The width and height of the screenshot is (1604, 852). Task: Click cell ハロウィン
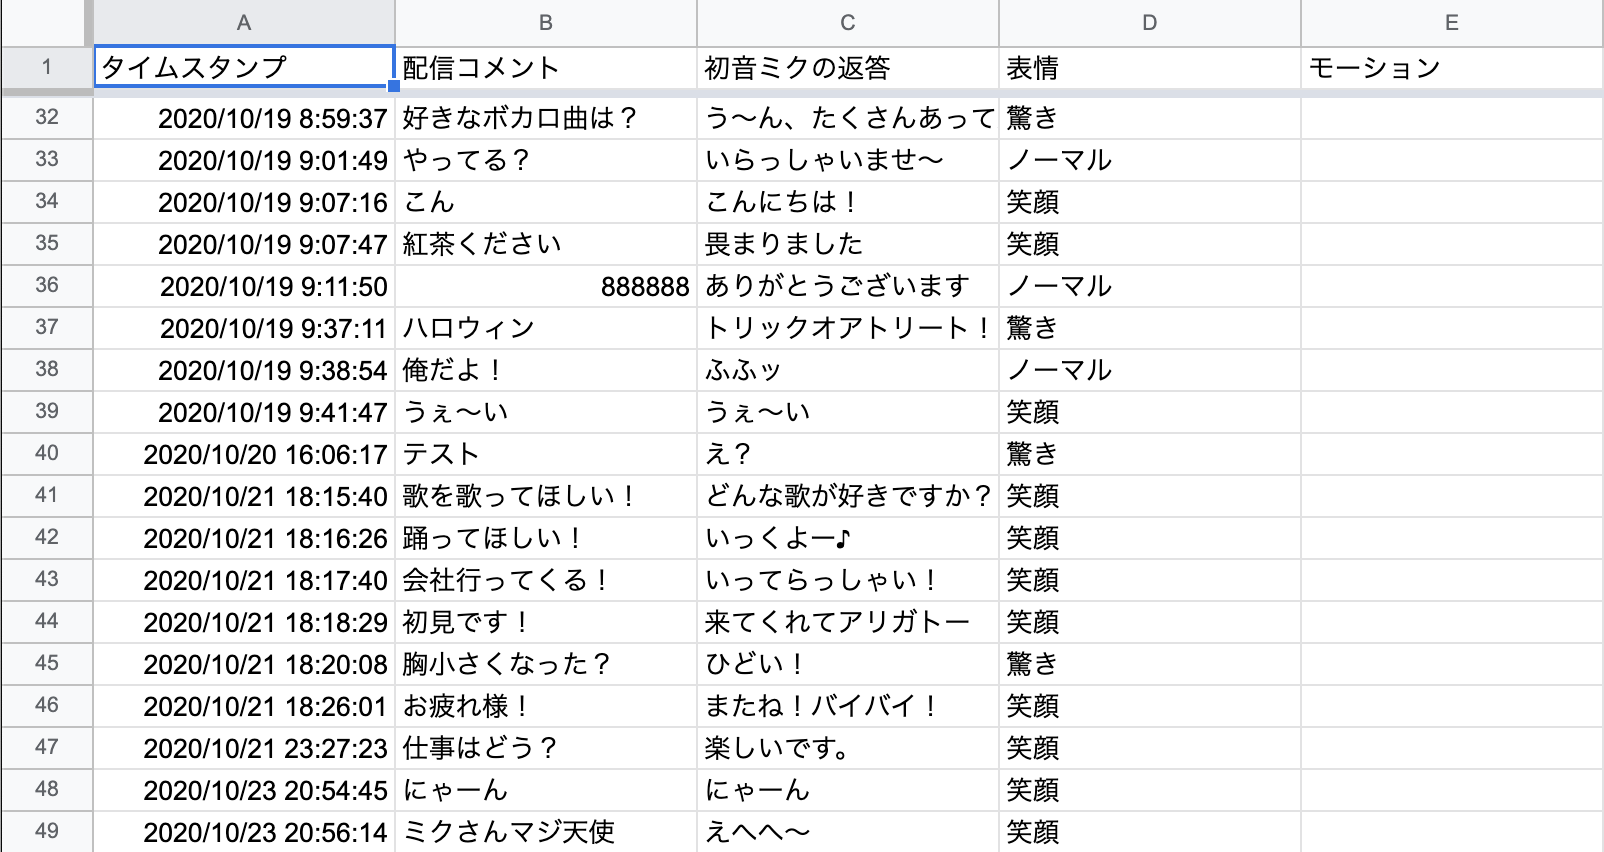point(546,328)
